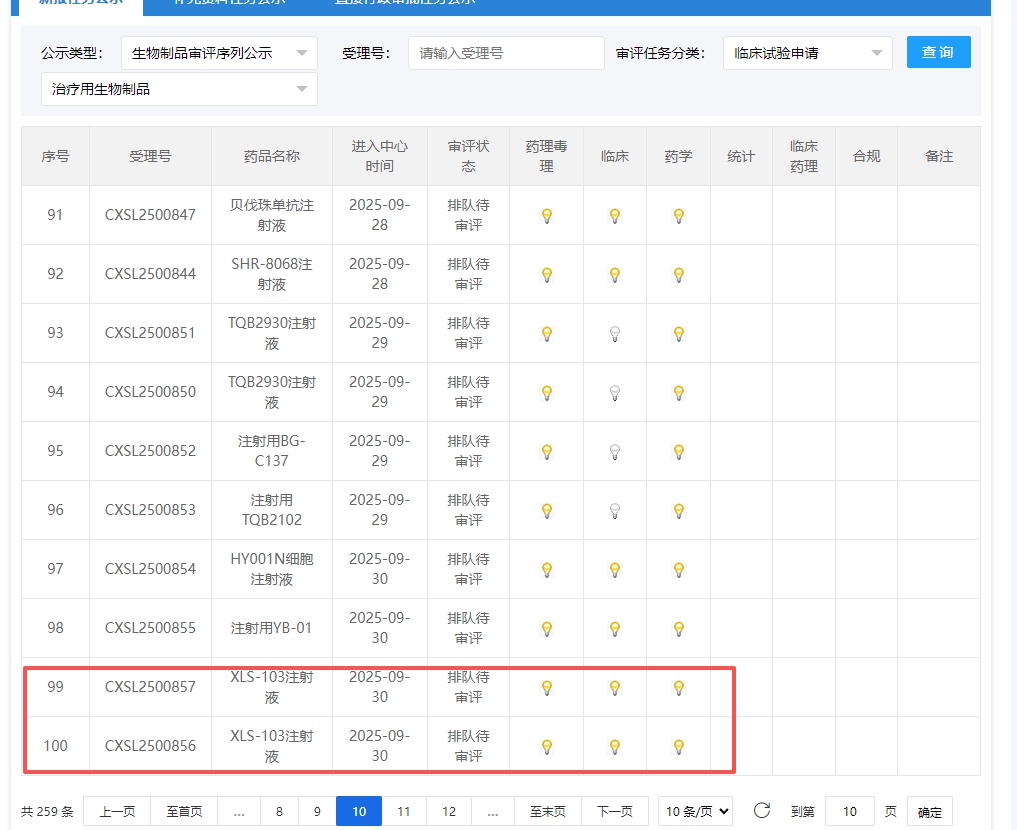
Task: Click the jump-to page number field
Action: [x=849, y=811]
